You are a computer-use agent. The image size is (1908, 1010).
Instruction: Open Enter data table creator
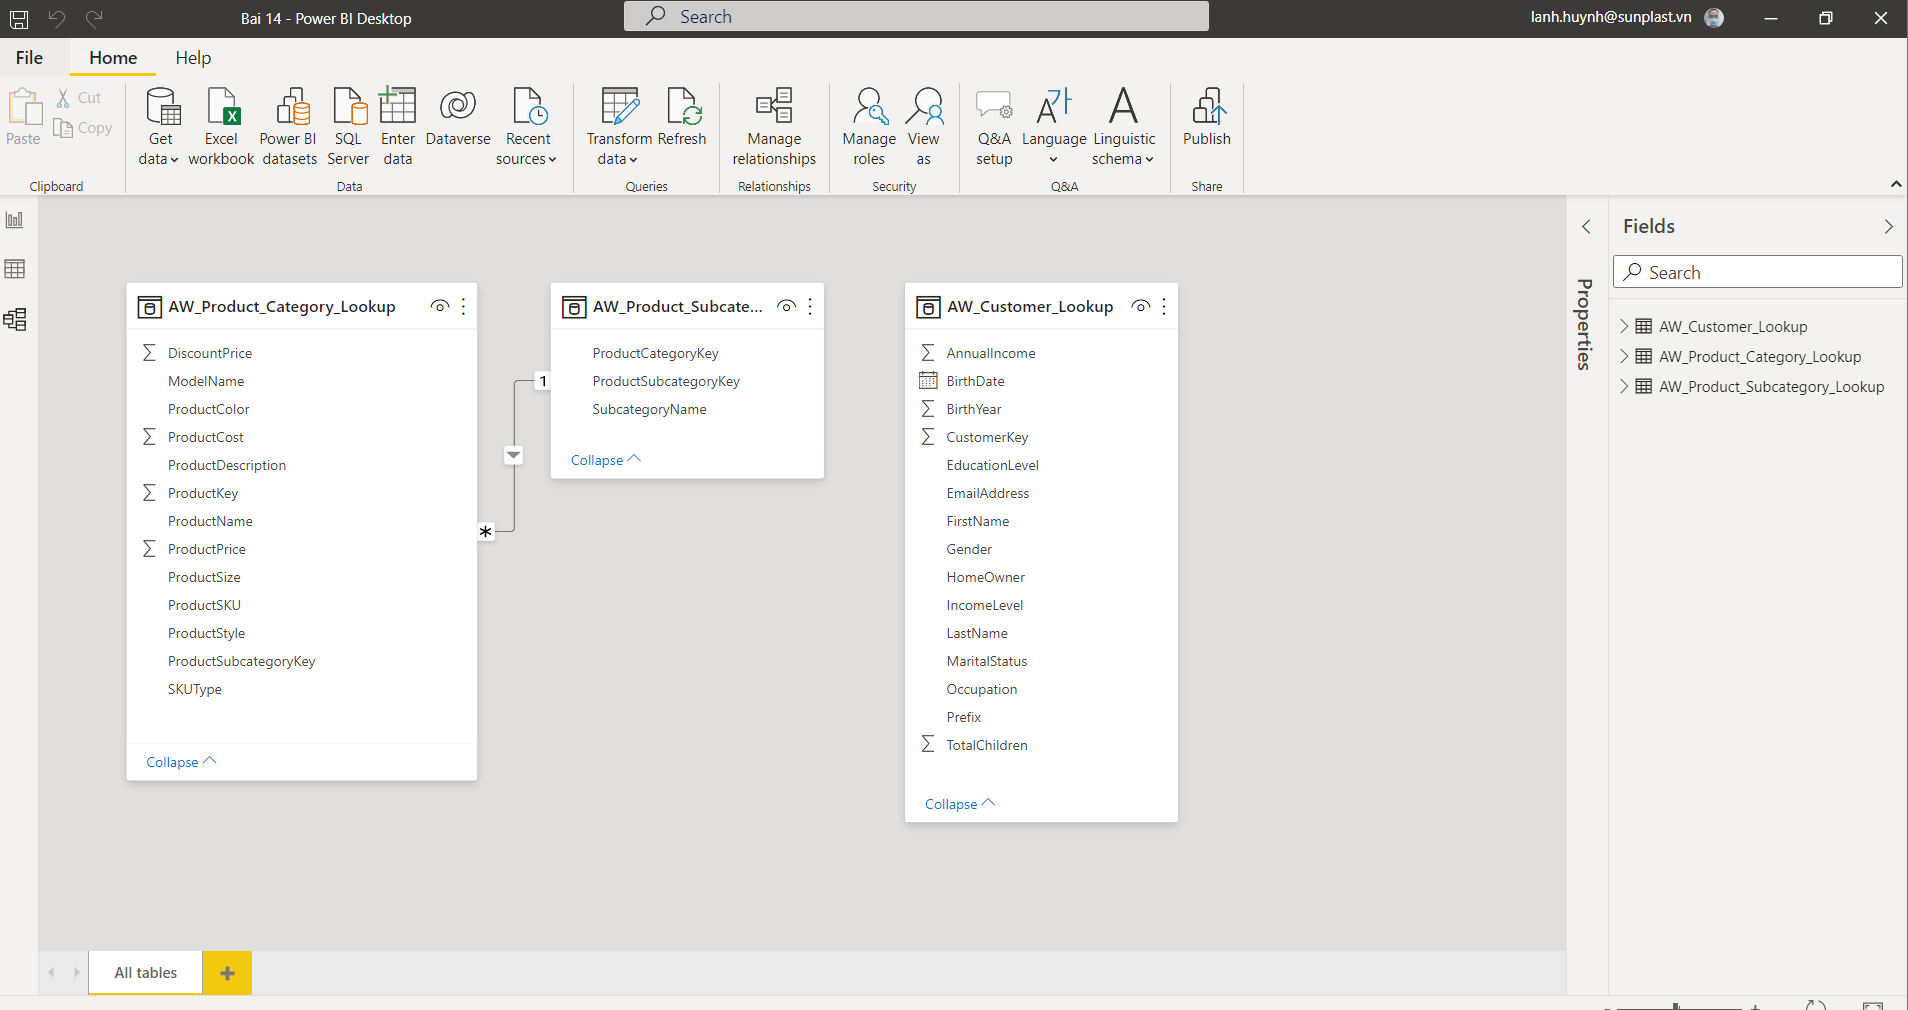(x=398, y=126)
